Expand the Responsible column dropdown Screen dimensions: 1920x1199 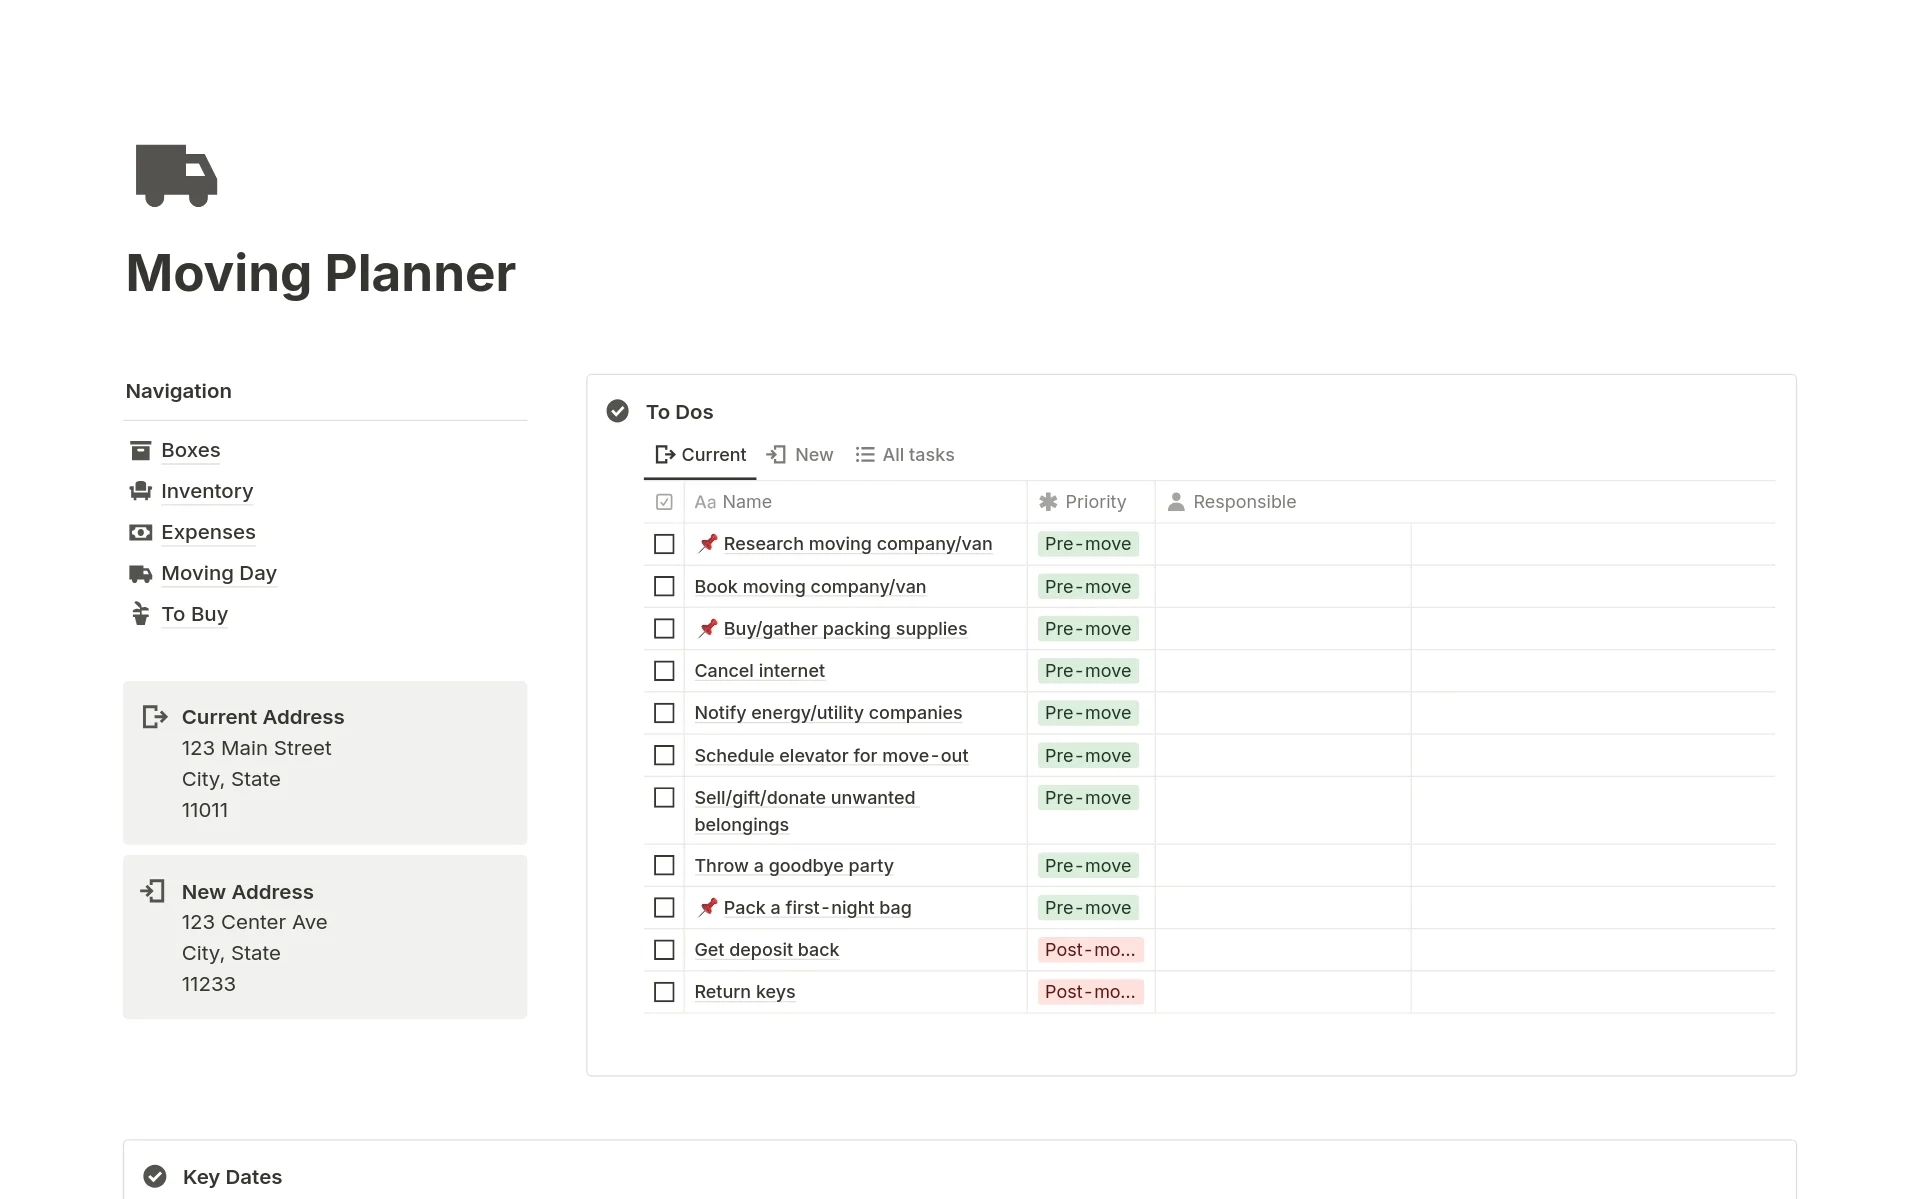pos(1243,501)
